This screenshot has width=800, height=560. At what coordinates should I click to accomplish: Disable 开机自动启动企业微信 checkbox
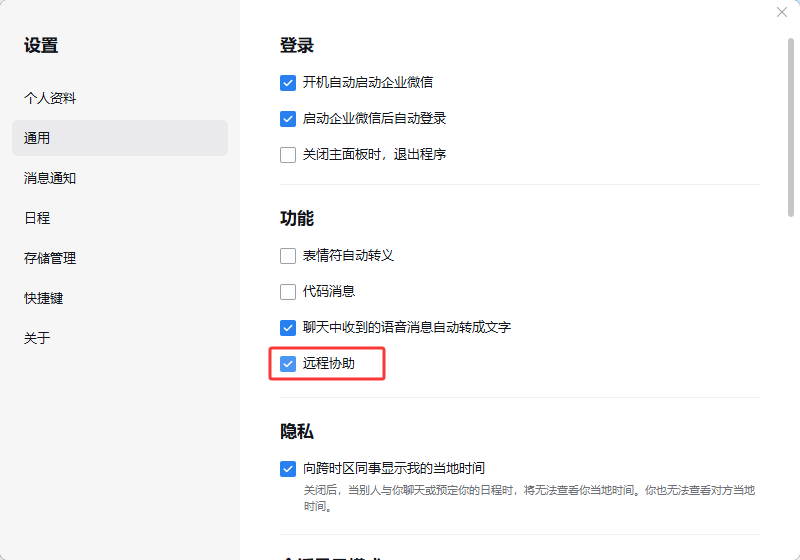[288, 82]
